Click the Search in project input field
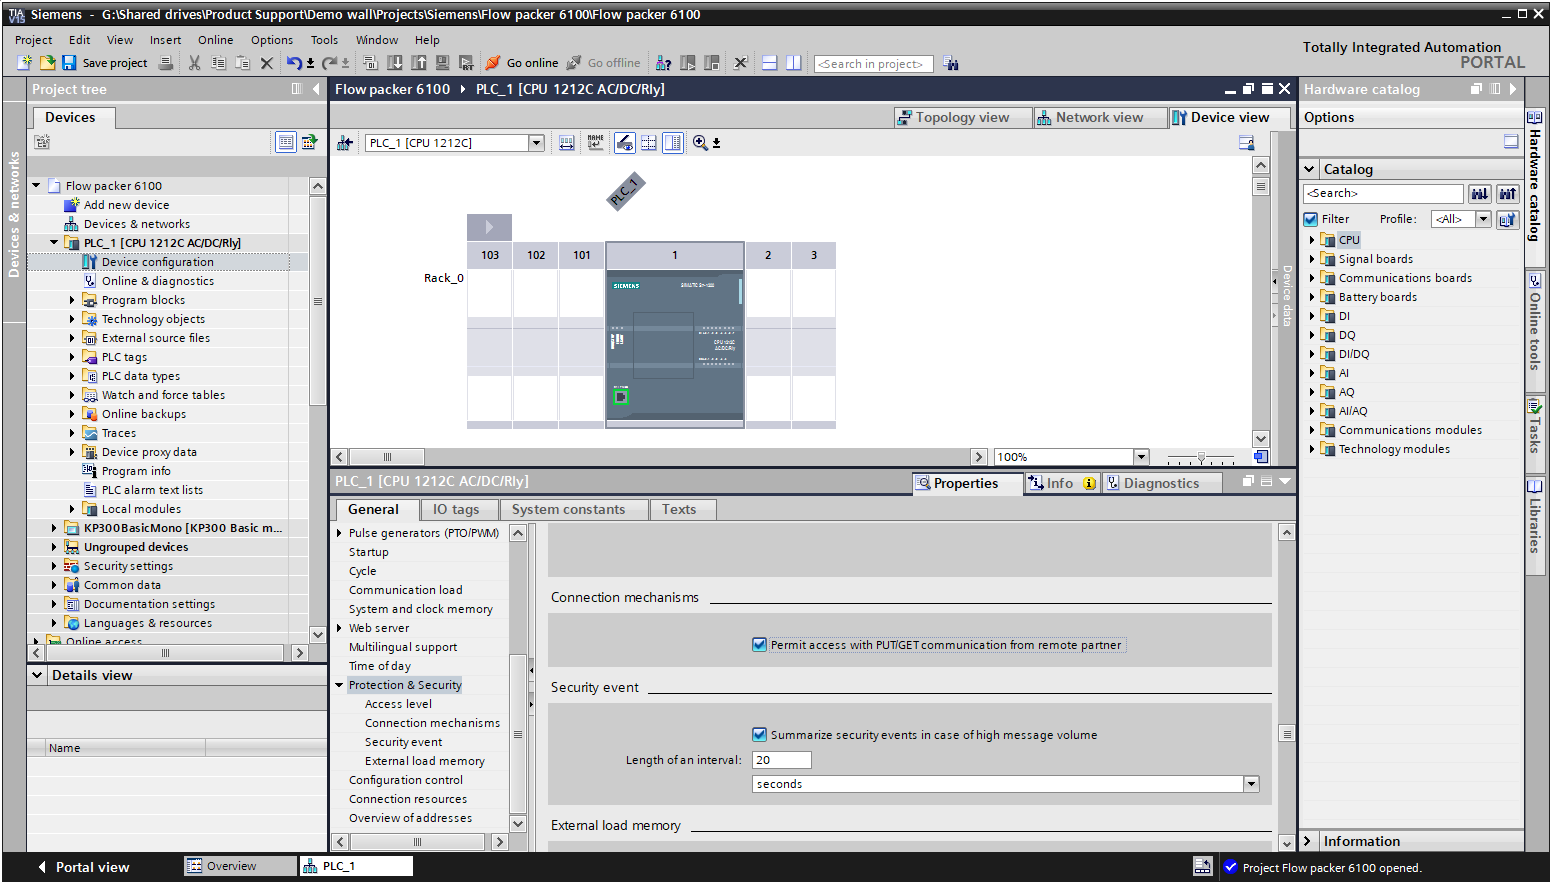 873,64
